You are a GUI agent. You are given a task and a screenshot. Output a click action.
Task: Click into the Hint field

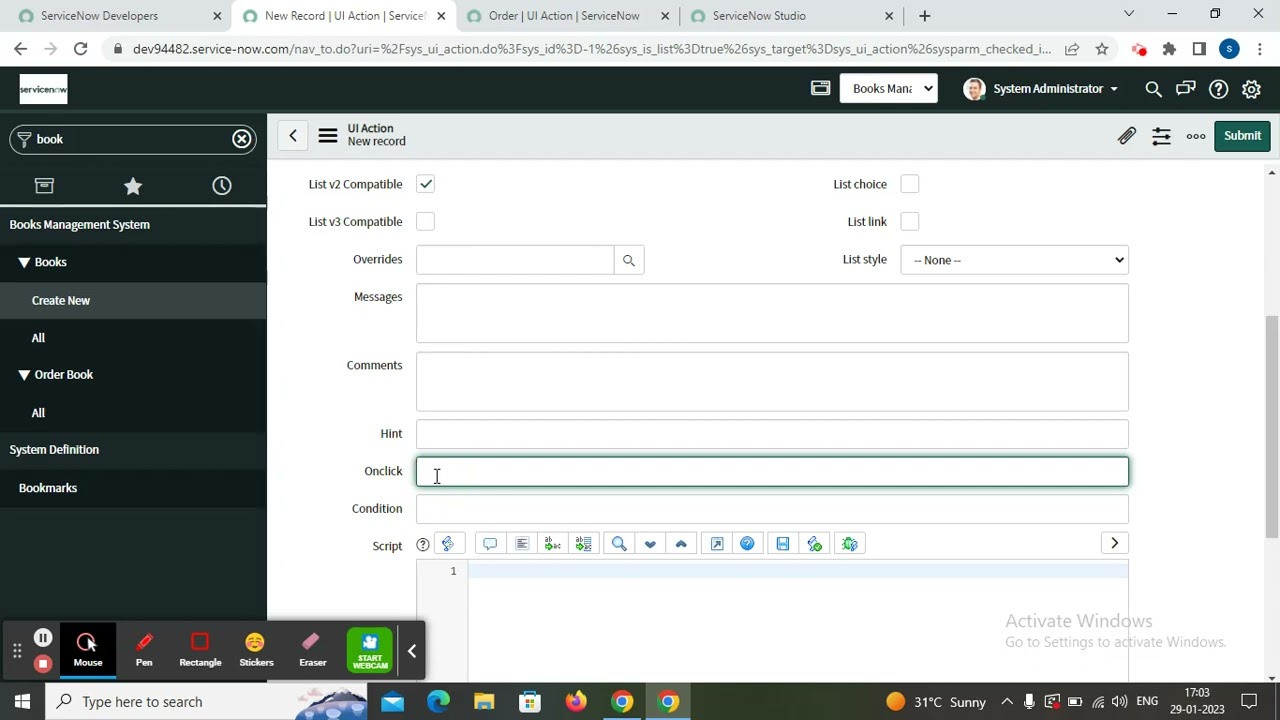[772, 434]
